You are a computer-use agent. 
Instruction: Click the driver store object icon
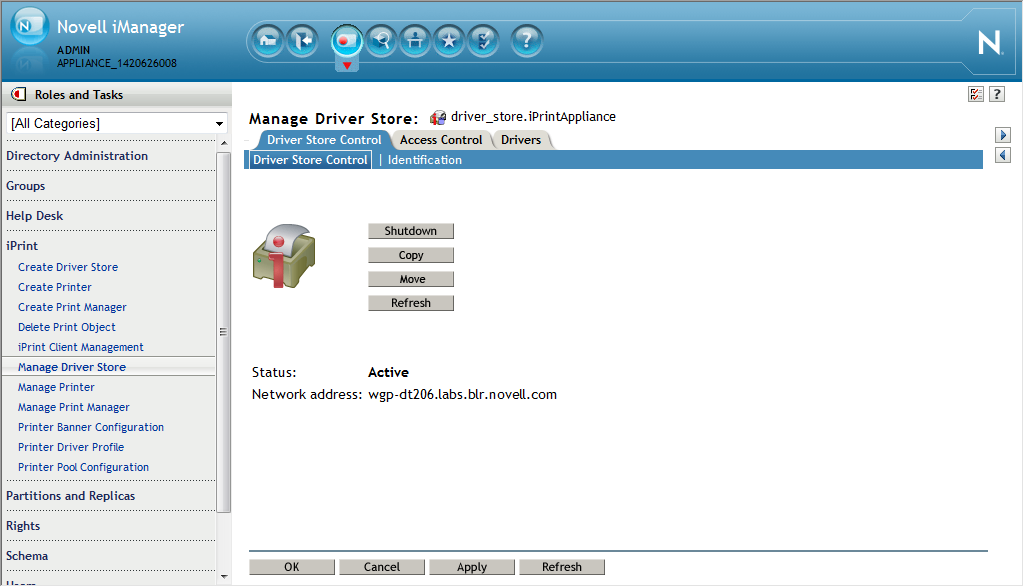[x=438, y=118]
